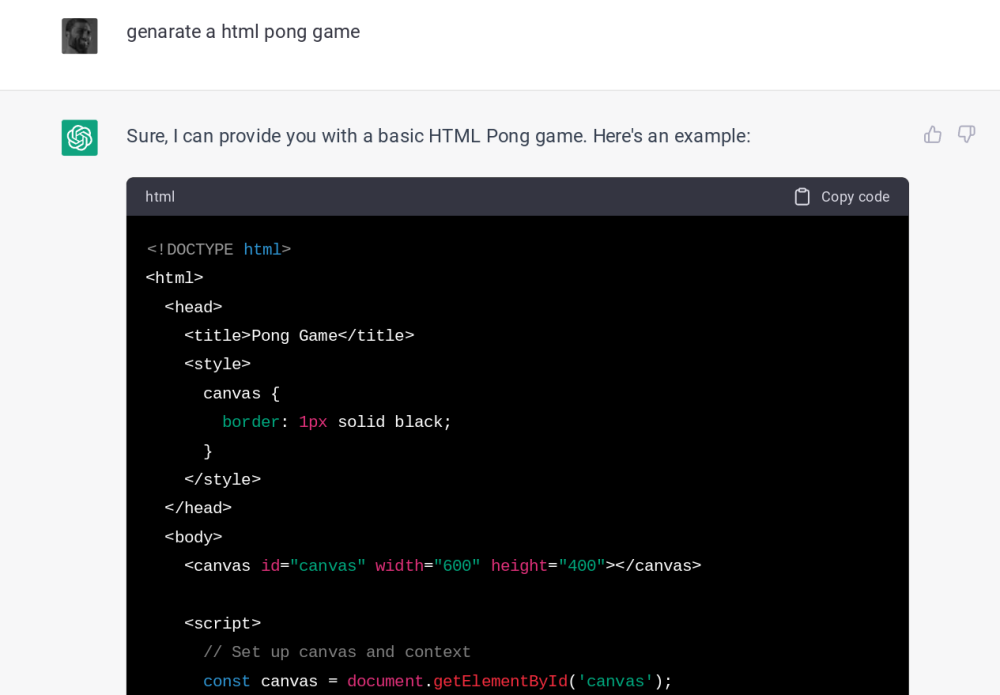Screen dimensions: 1000x695
Task: Click the 'canvas {' CSS selector line
Action: tap(242, 393)
